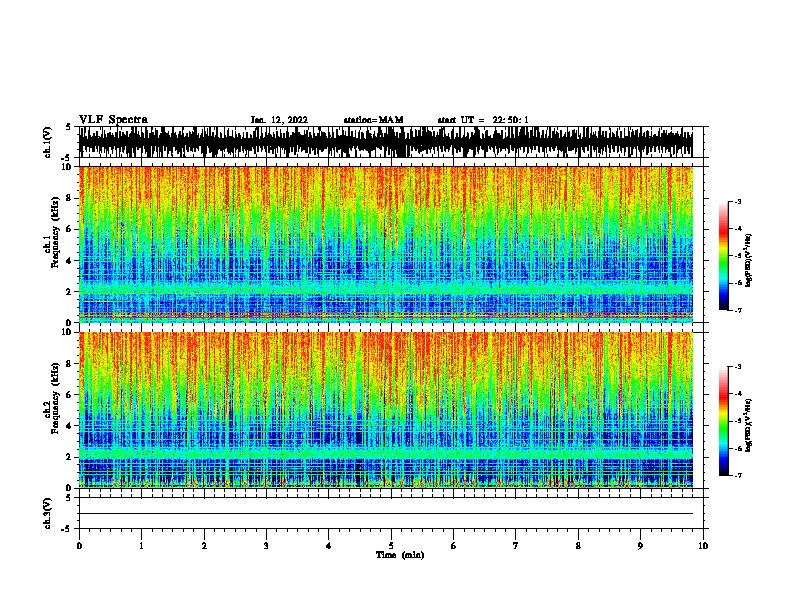Click the flat ch.3(V) trace line
Viewport: 792px width, 612px height.
point(386,514)
